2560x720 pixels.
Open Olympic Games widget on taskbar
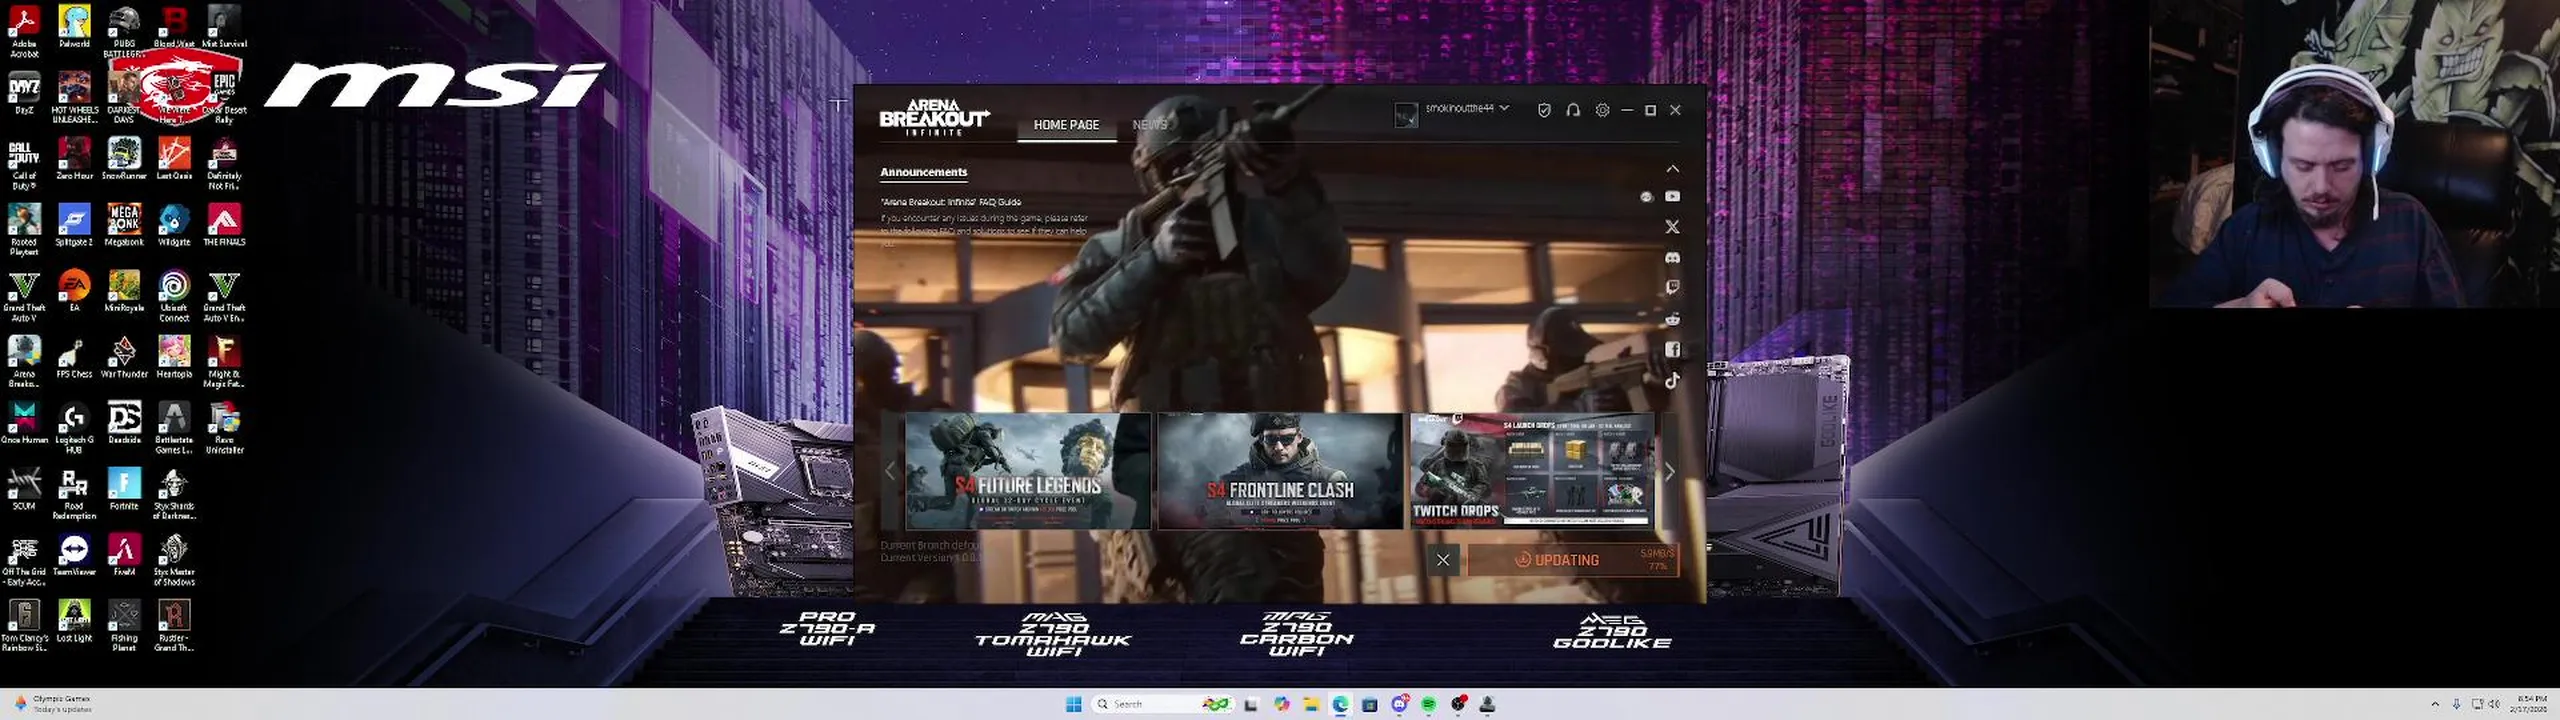(52, 704)
